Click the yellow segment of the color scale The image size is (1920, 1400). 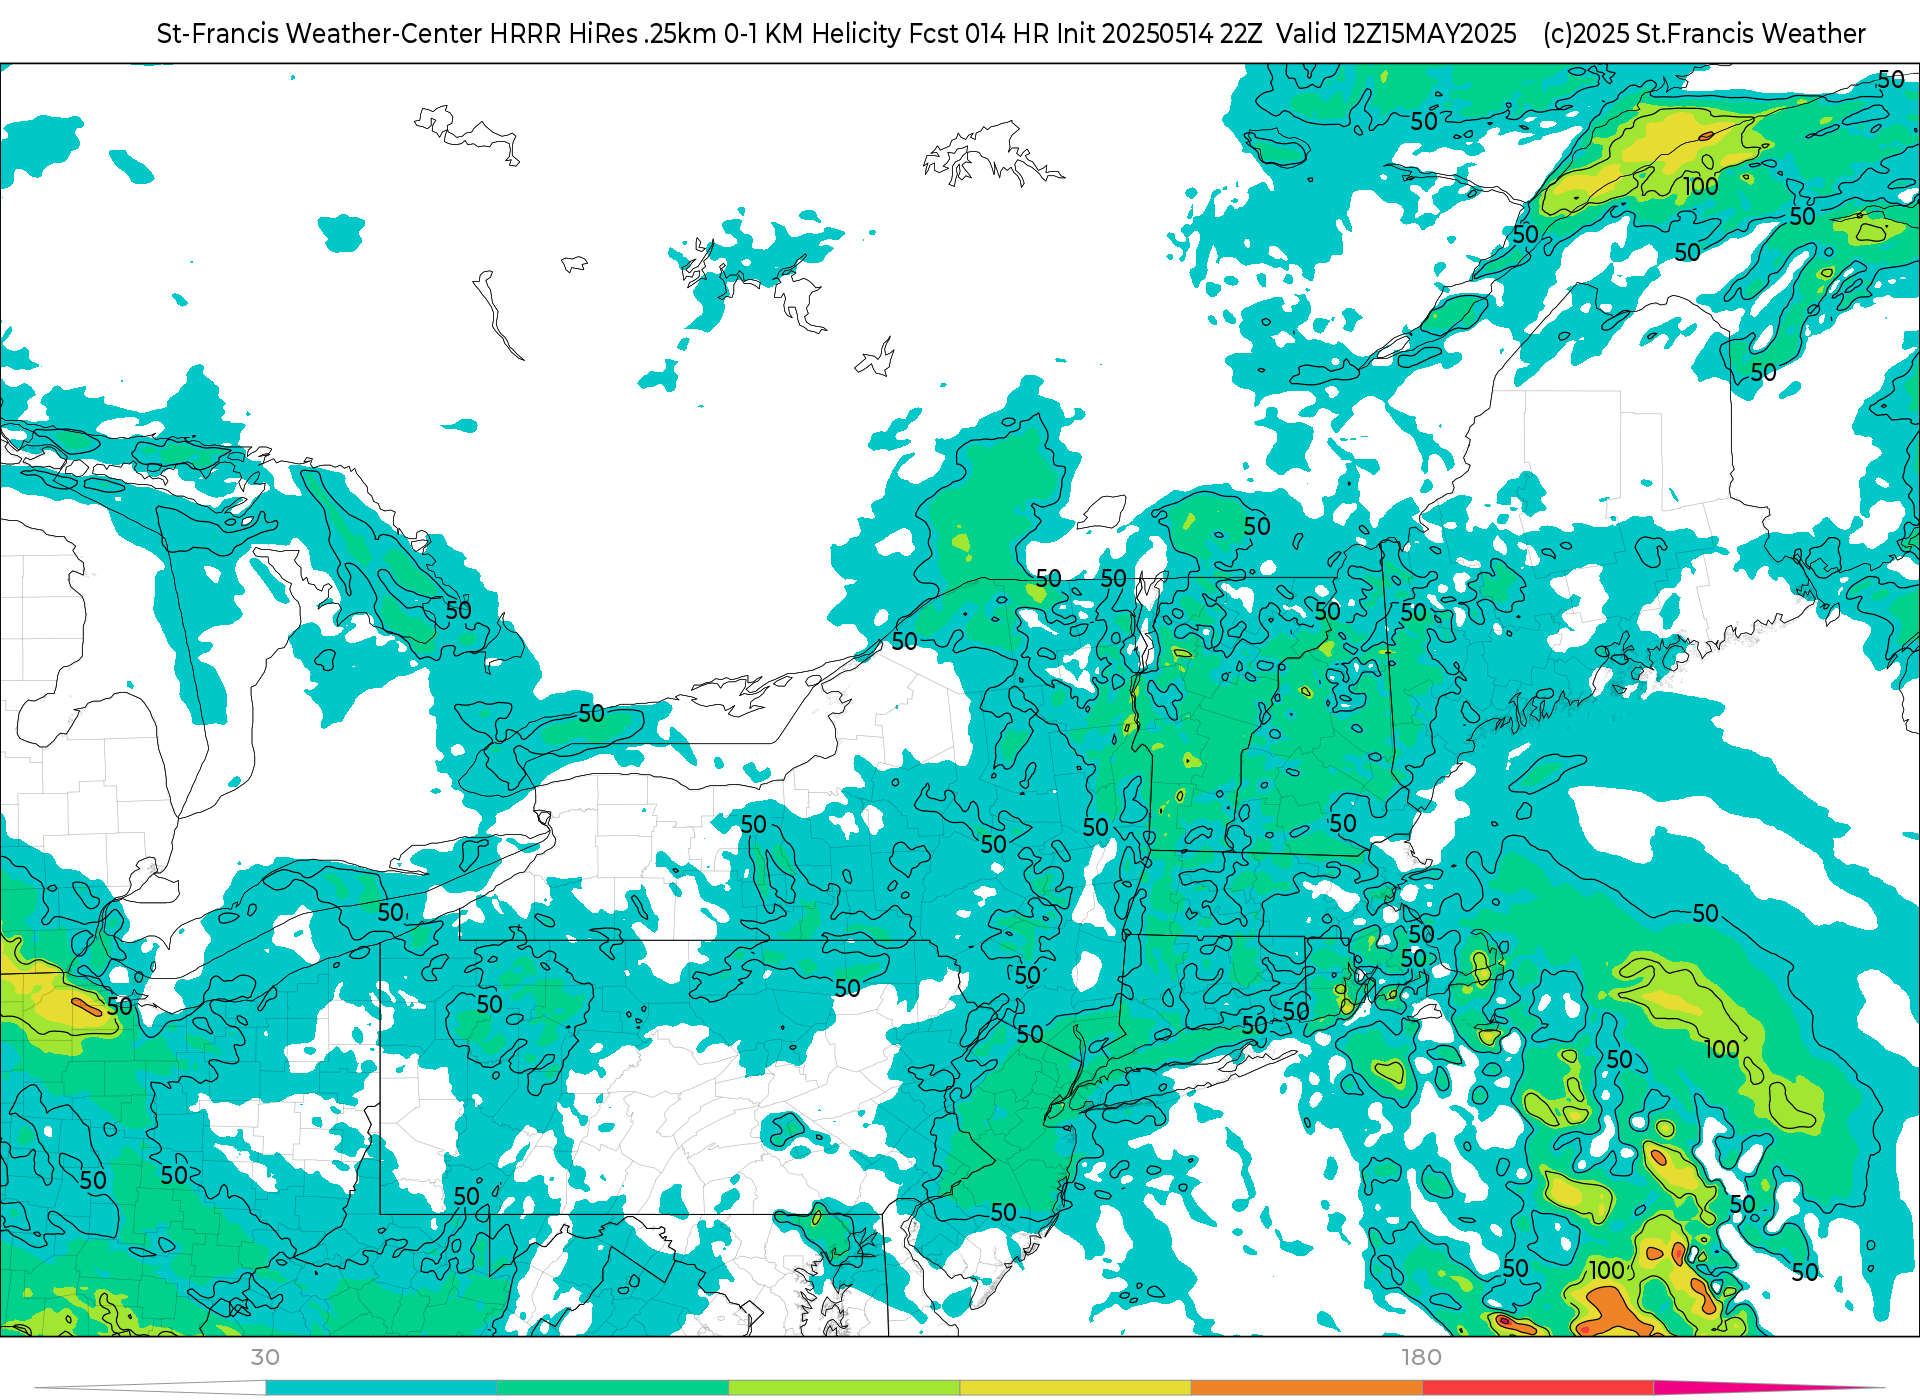click(1075, 1388)
